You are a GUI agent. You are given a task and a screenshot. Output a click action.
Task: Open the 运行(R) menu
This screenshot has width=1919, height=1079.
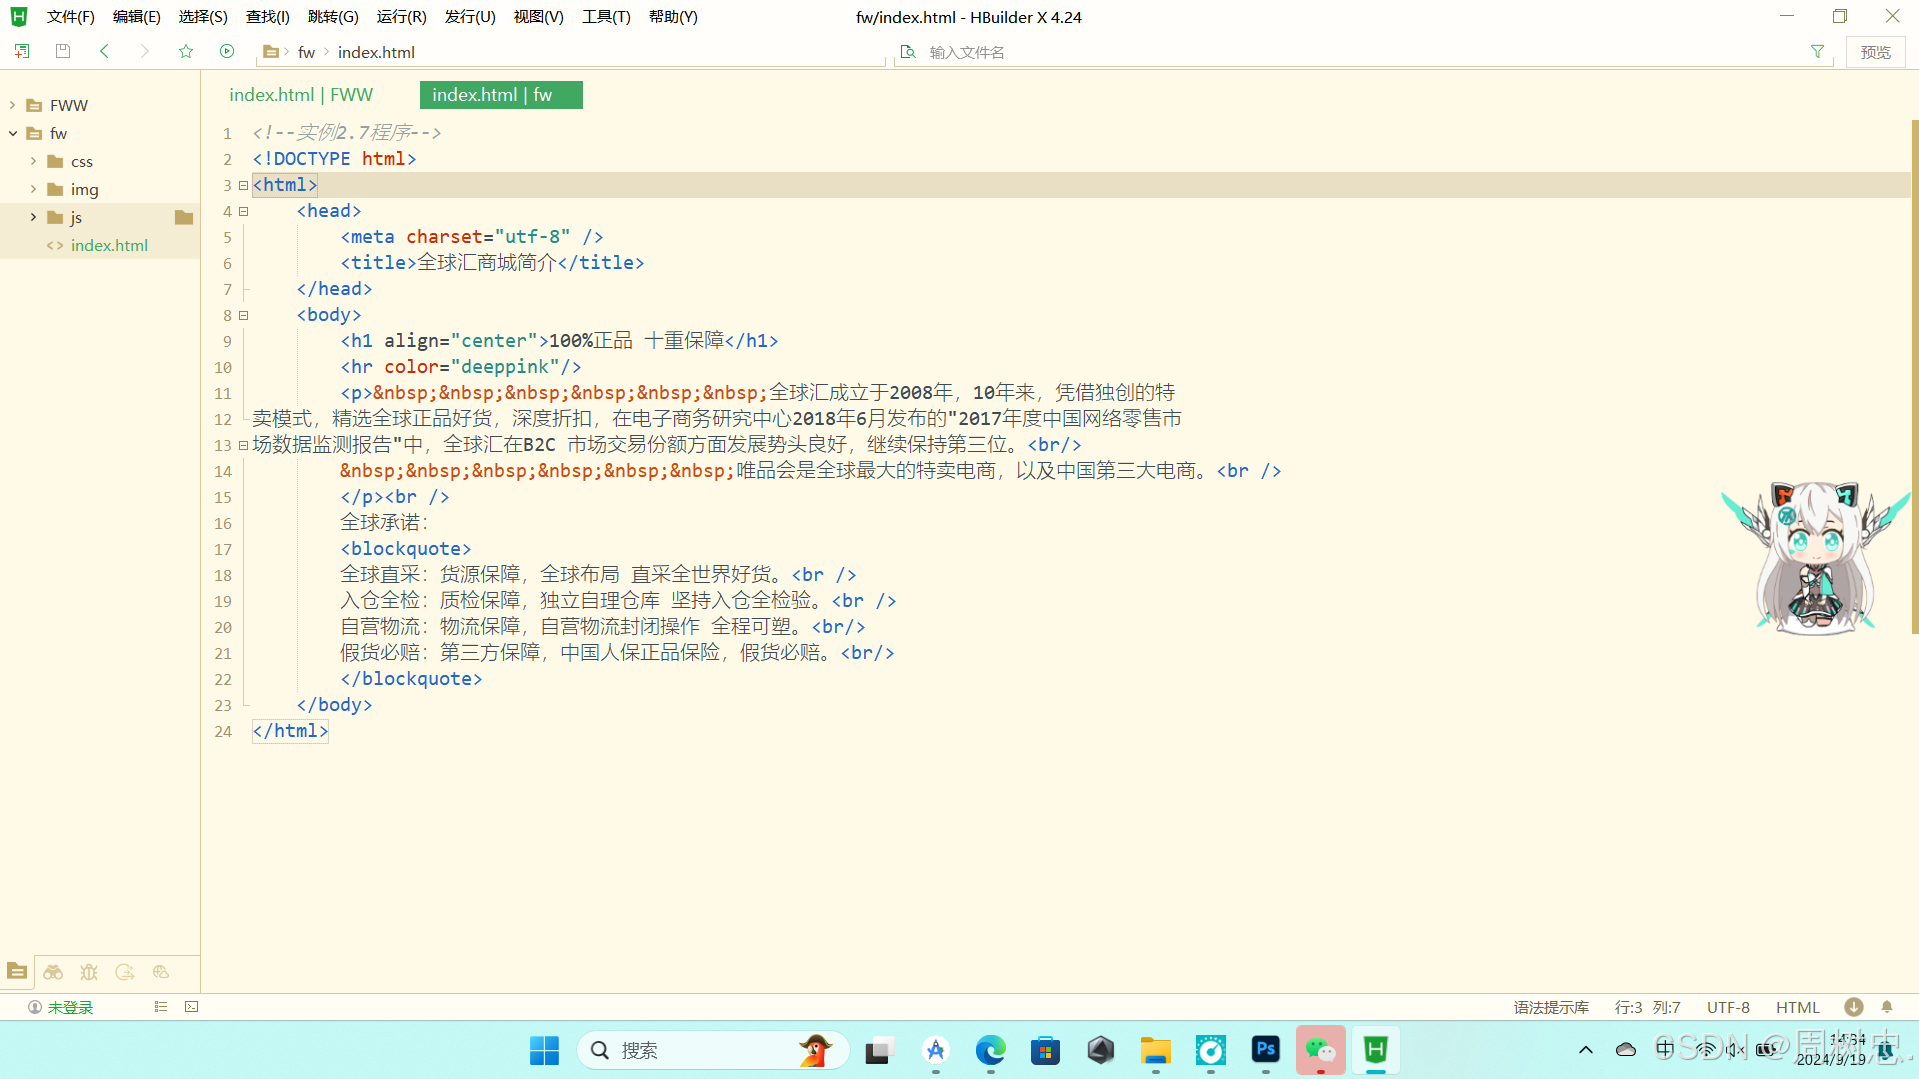coord(401,17)
